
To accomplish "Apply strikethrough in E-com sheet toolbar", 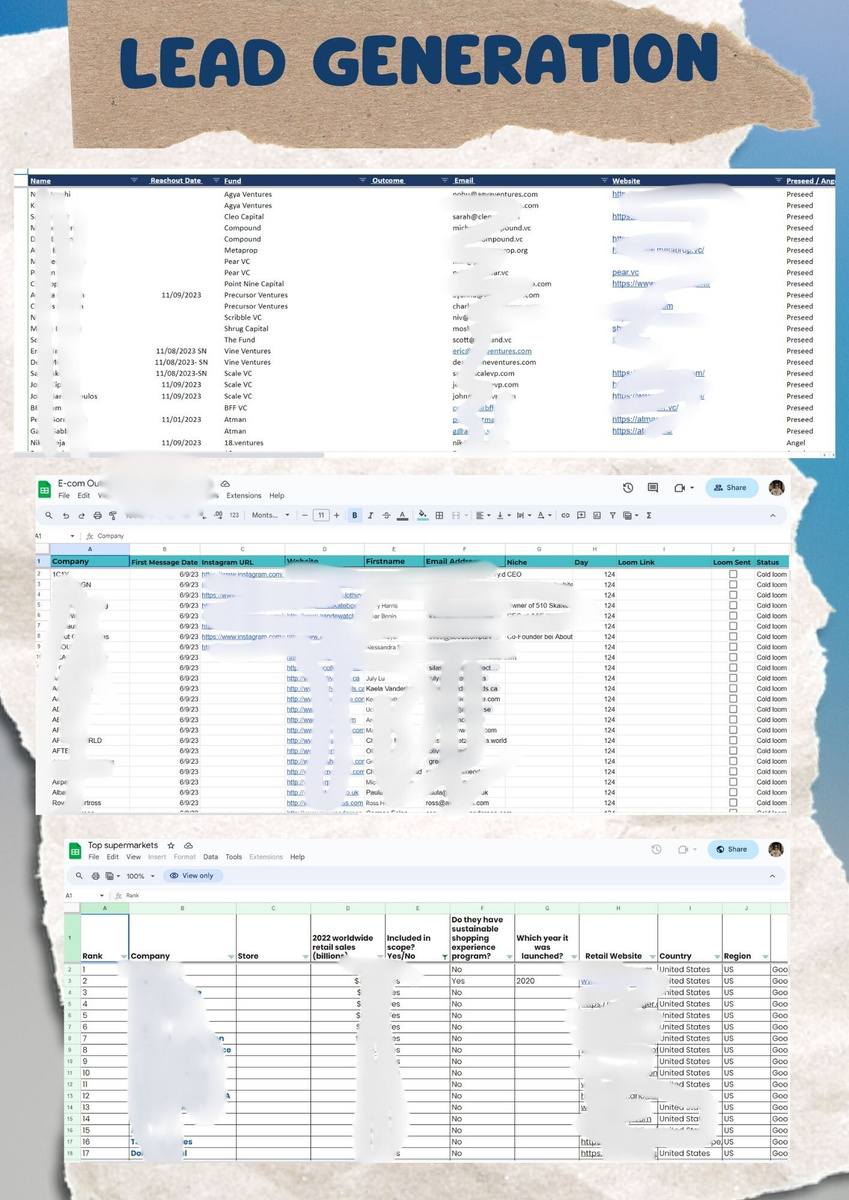I will point(386,515).
